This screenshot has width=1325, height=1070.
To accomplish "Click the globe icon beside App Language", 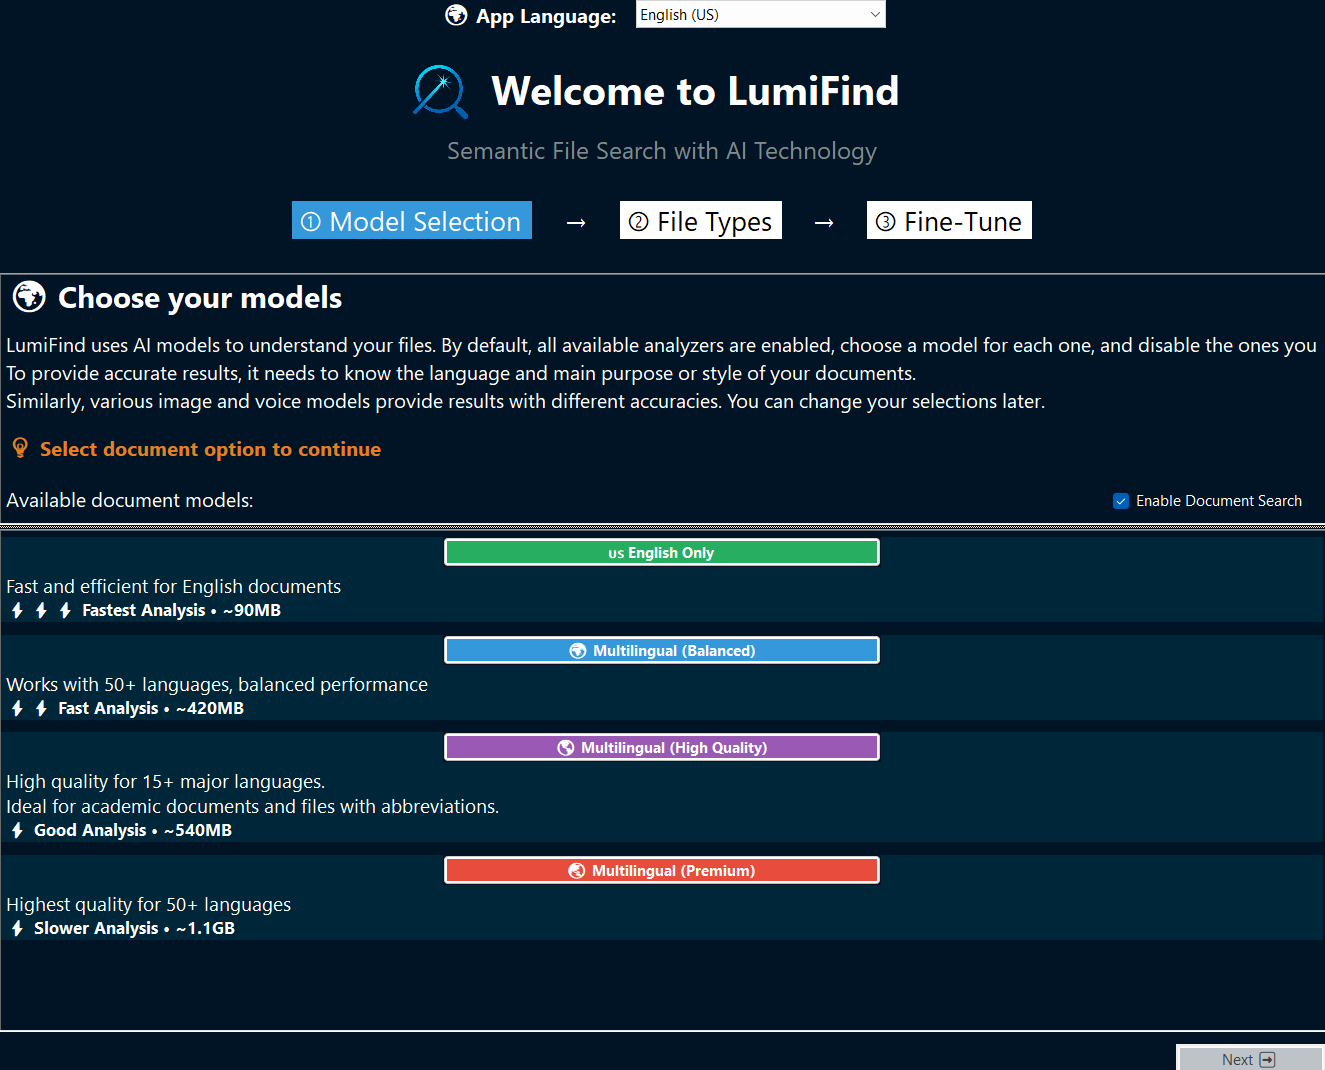I will coord(456,15).
